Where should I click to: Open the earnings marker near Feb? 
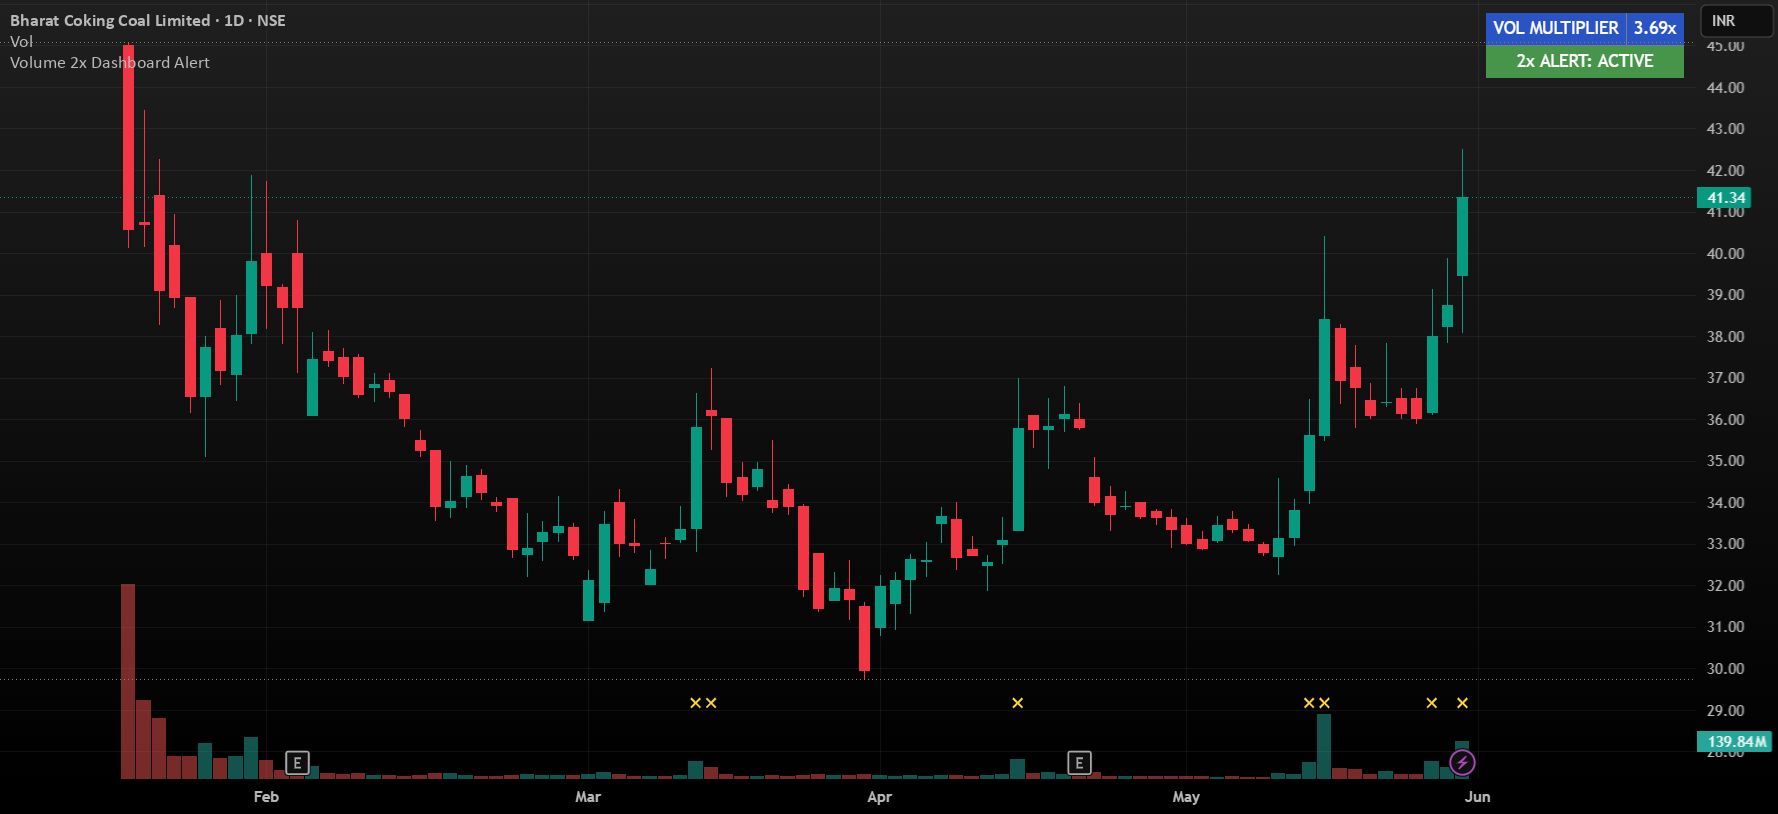click(x=296, y=763)
